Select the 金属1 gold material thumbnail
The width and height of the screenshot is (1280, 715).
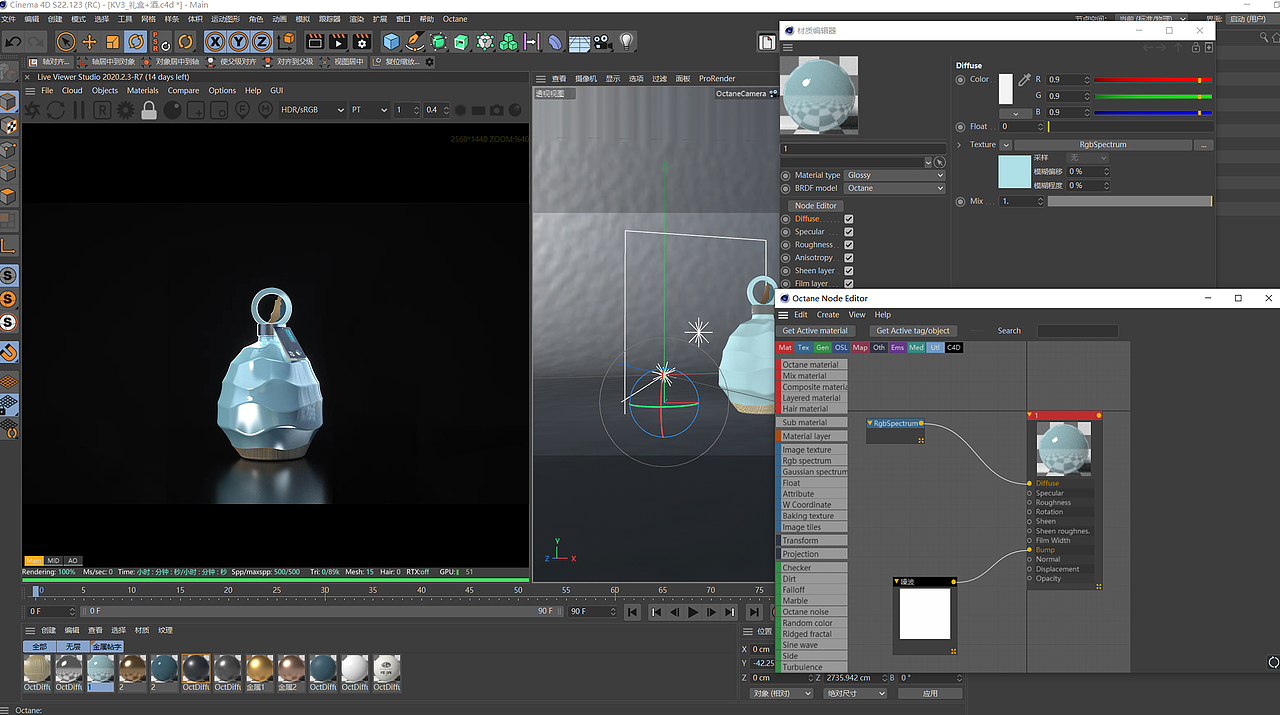pos(259,669)
